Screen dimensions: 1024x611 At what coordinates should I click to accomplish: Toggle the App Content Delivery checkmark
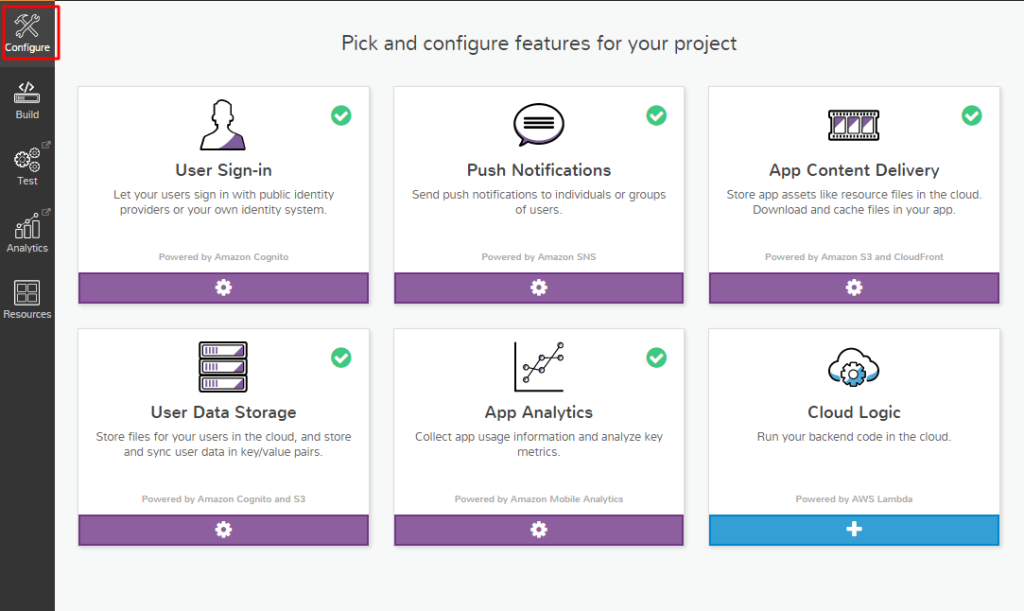coord(971,116)
